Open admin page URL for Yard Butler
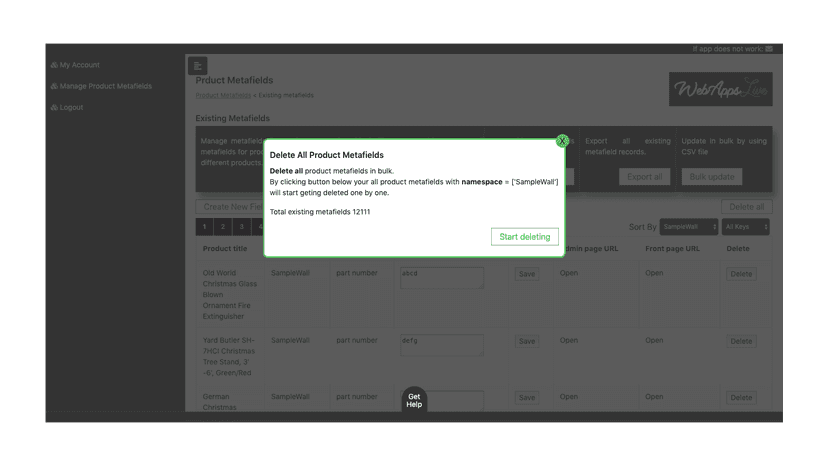 569,340
